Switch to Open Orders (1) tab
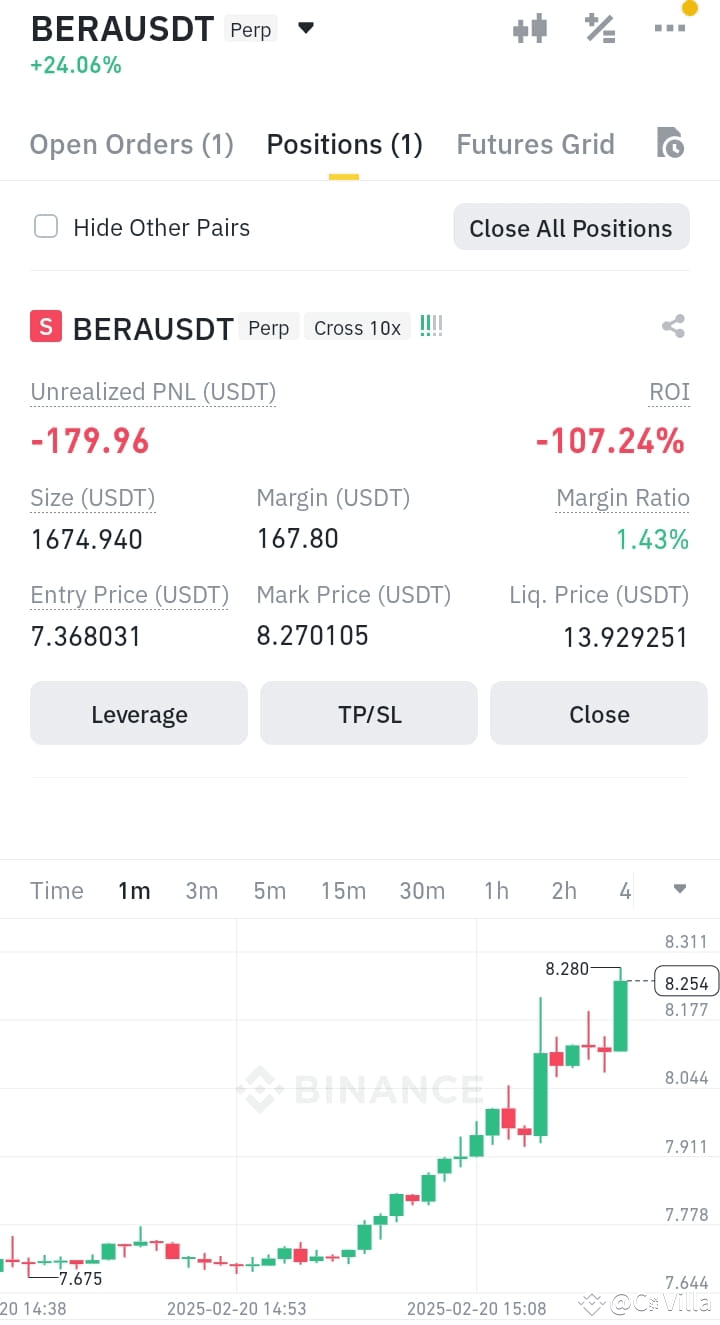 pos(131,145)
